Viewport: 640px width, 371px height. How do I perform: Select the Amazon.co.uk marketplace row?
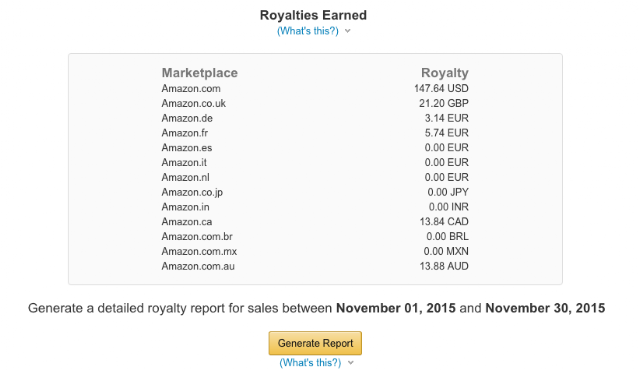click(315, 103)
